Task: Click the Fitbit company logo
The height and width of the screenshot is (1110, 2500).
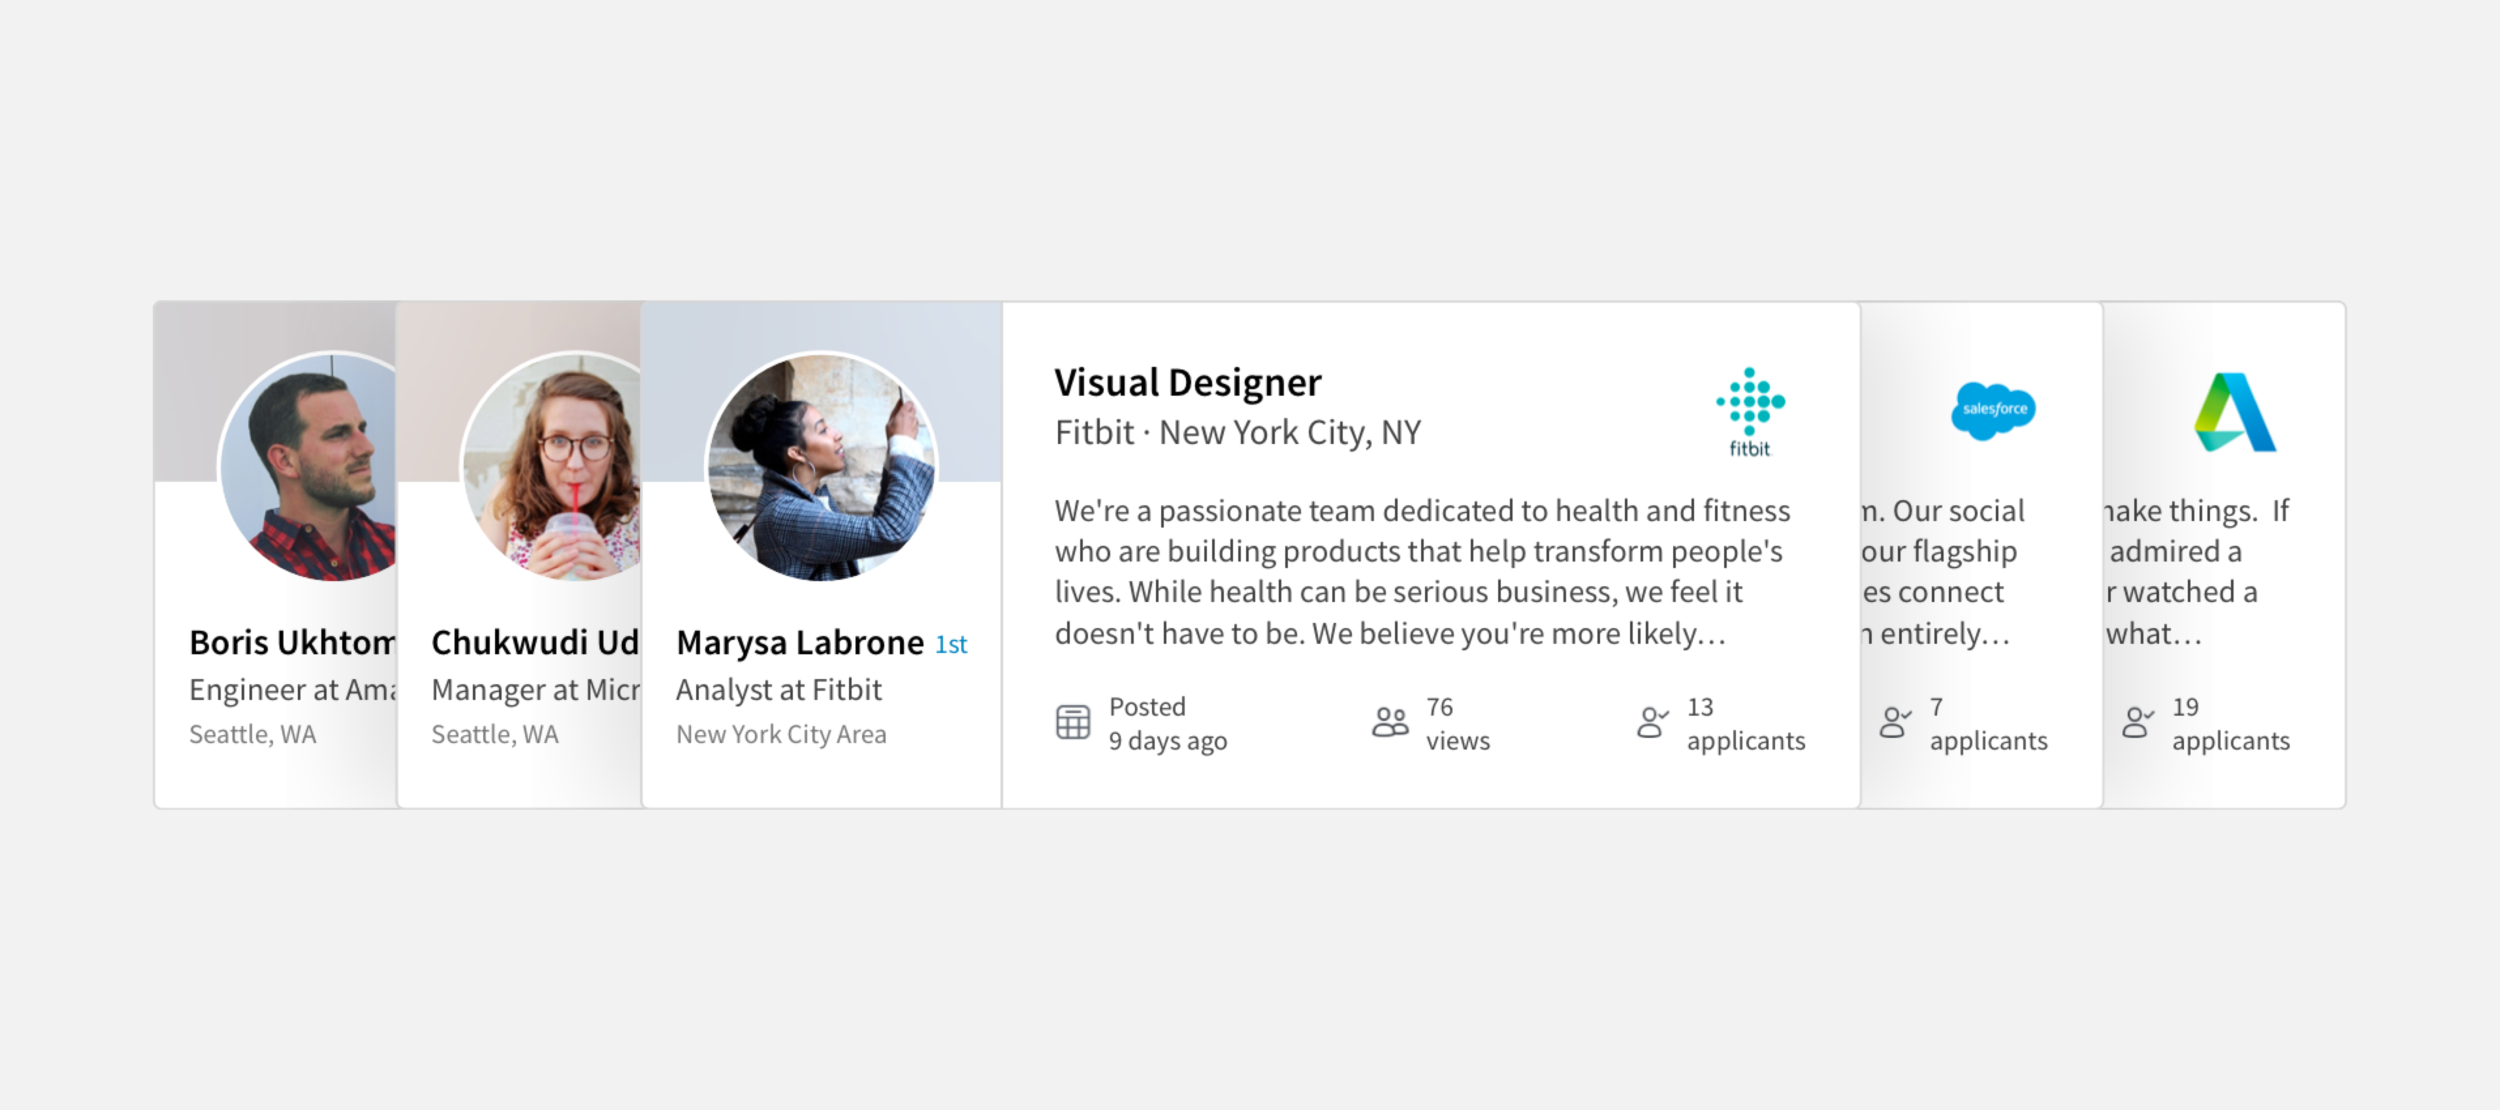Action: click(x=1750, y=412)
